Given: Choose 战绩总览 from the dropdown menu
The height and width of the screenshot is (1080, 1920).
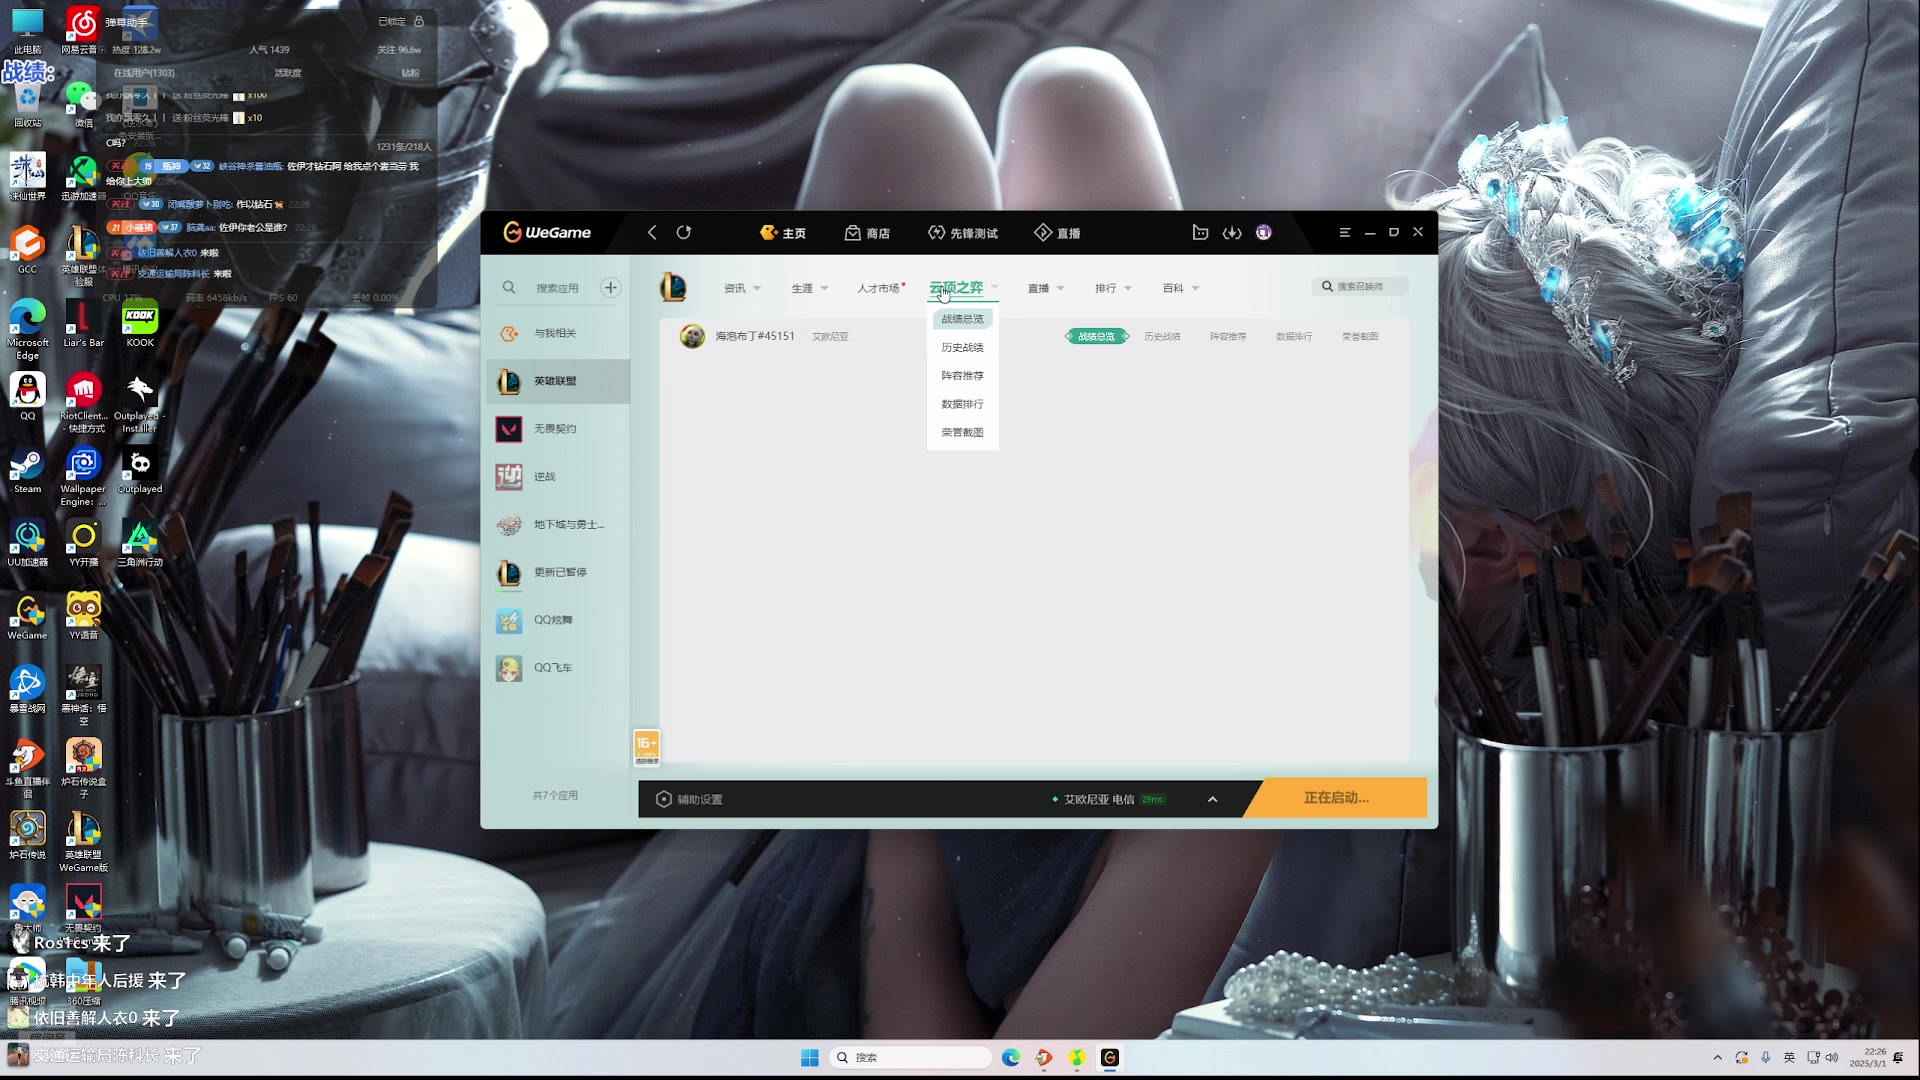Looking at the screenshot, I should coord(962,319).
